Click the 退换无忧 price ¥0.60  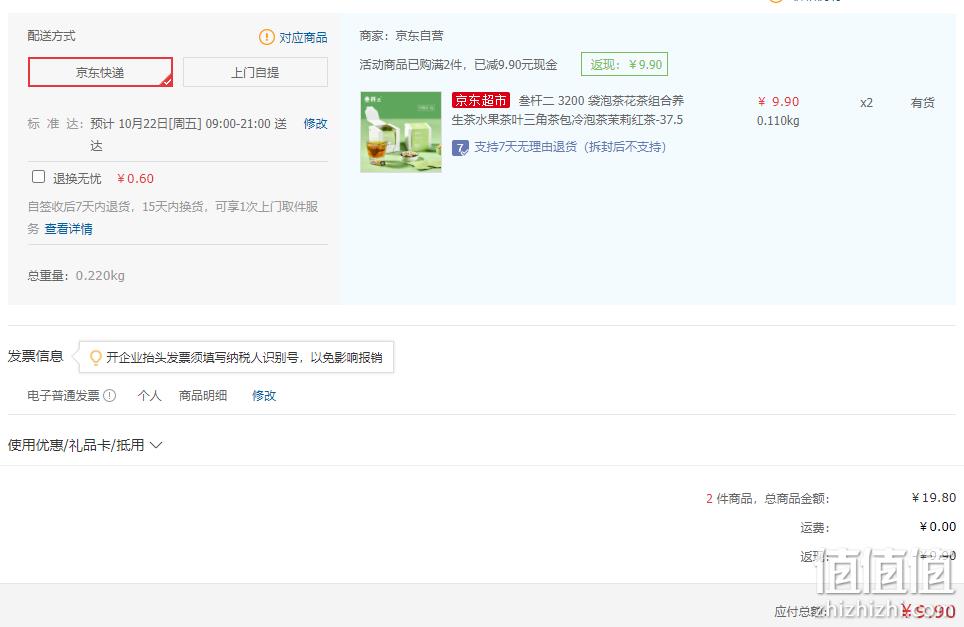point(135,178)
